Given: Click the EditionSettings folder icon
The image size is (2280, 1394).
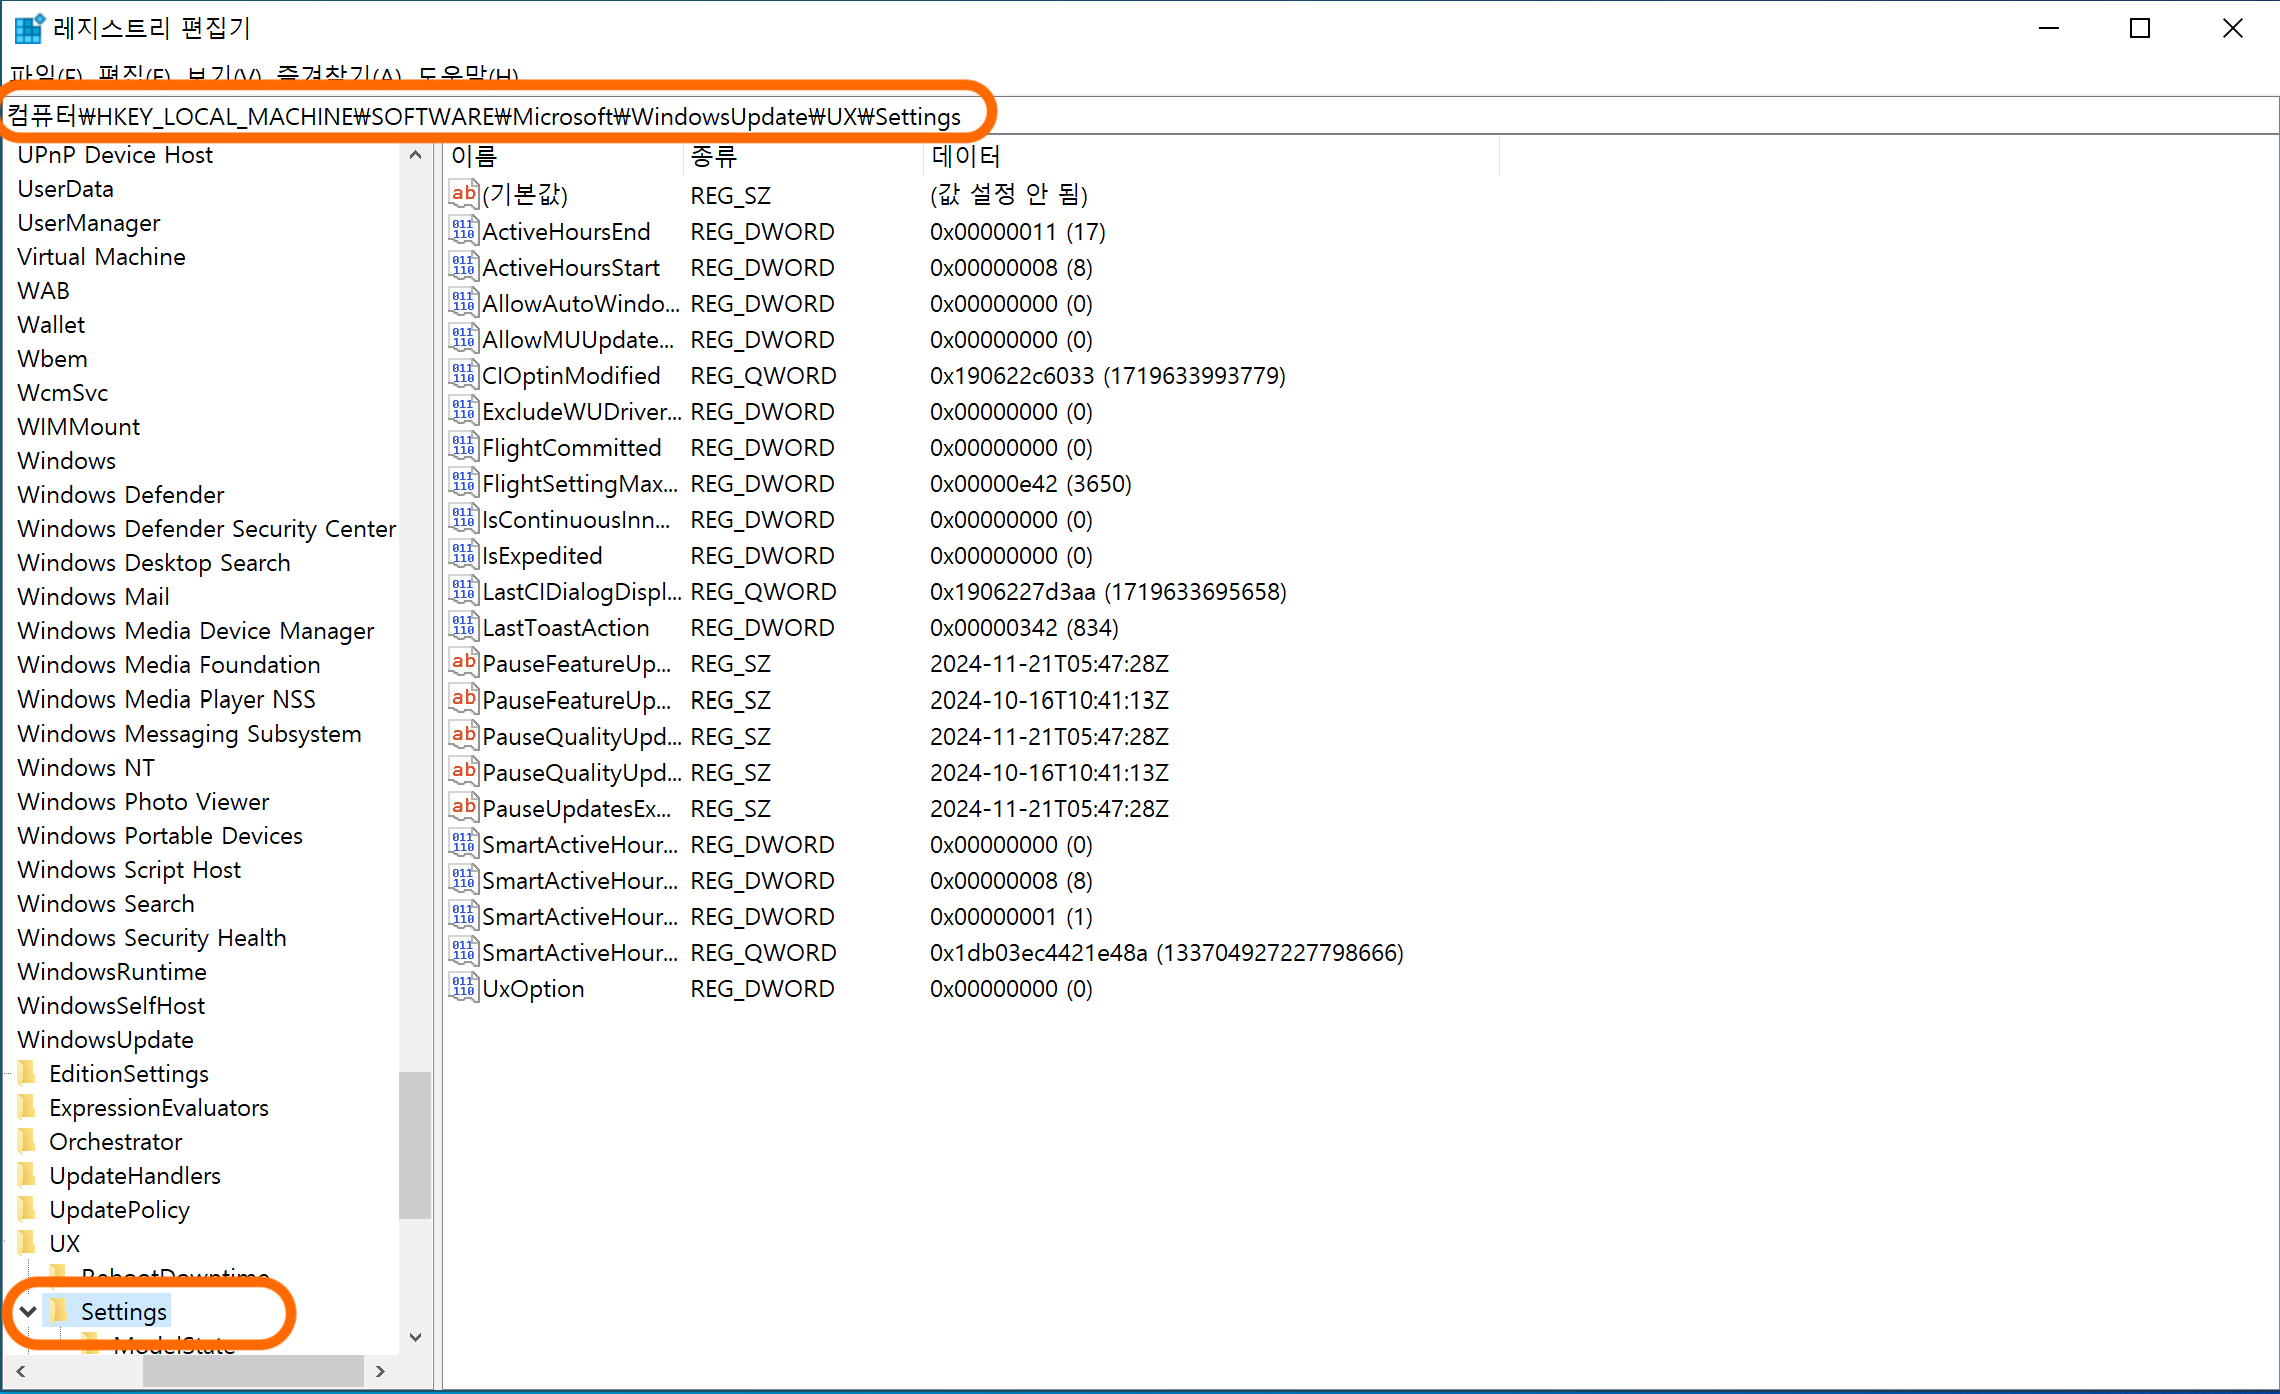Looking at the screenshot, I should pos(28,1073).
